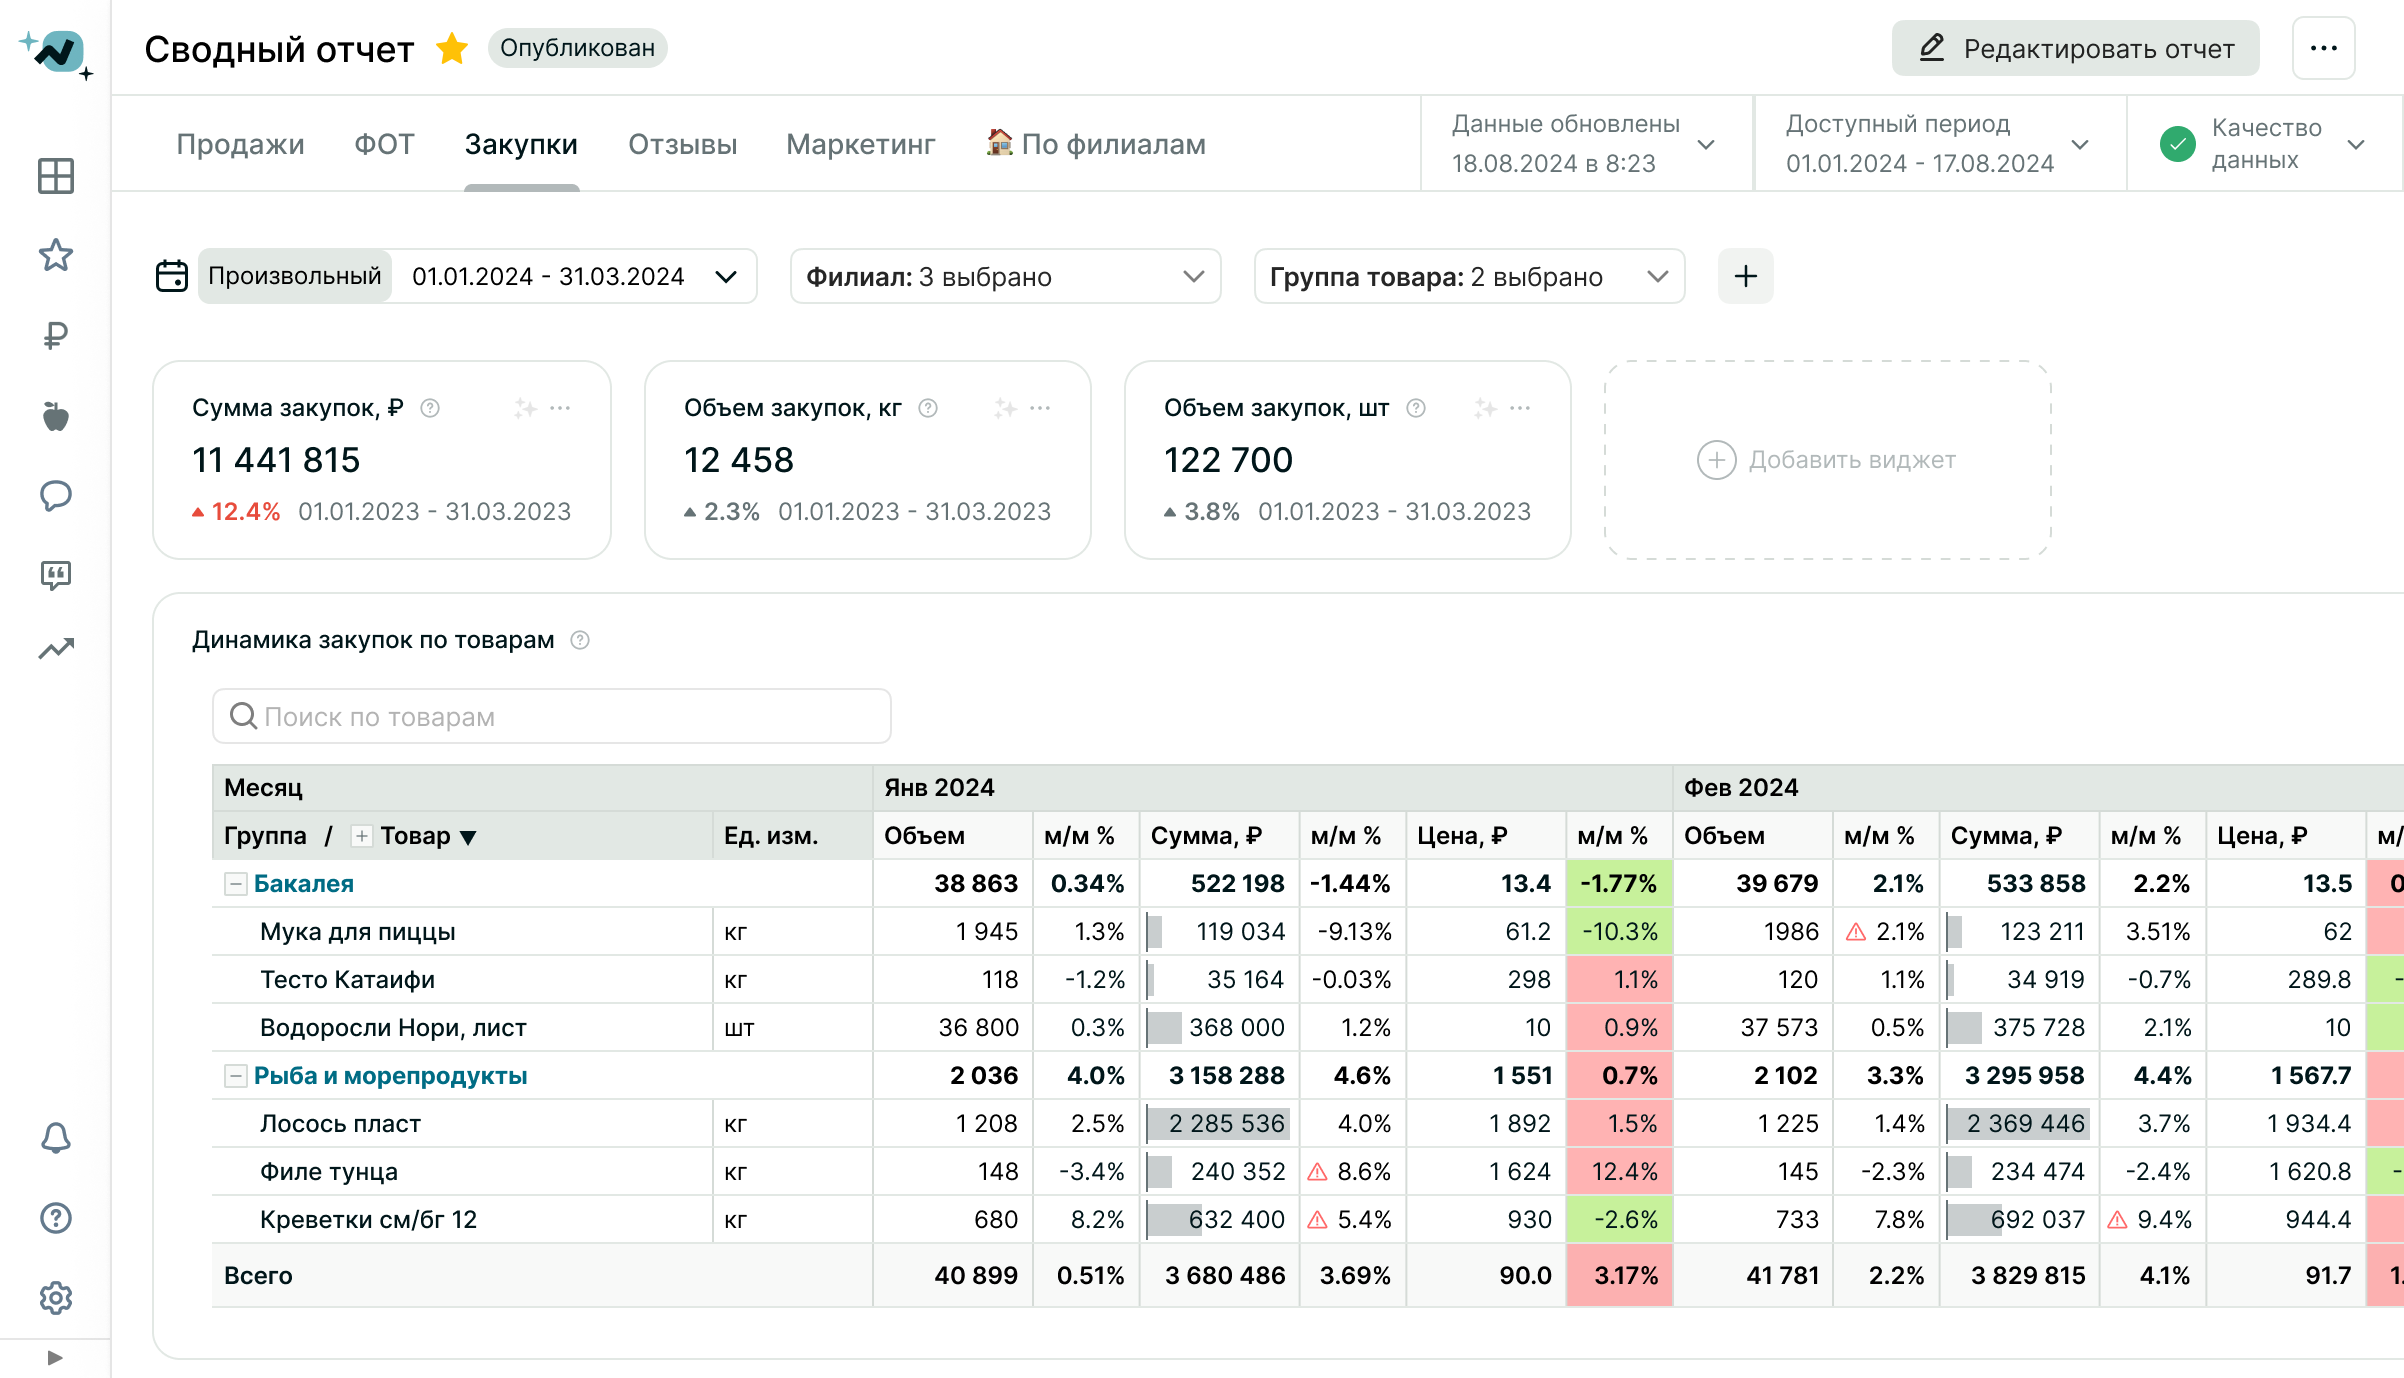Click Добавить виджет placeholder
The image size is (2404, 1378).
tap(1827, 460)
